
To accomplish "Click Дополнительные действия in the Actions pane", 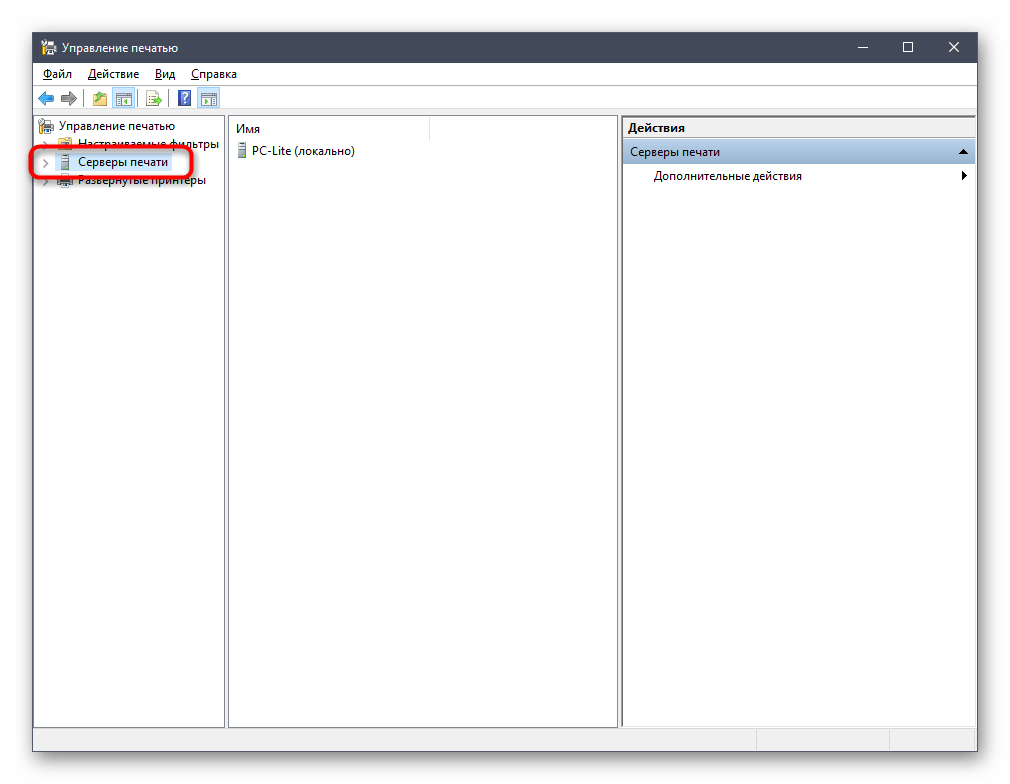I will (727, 176).
